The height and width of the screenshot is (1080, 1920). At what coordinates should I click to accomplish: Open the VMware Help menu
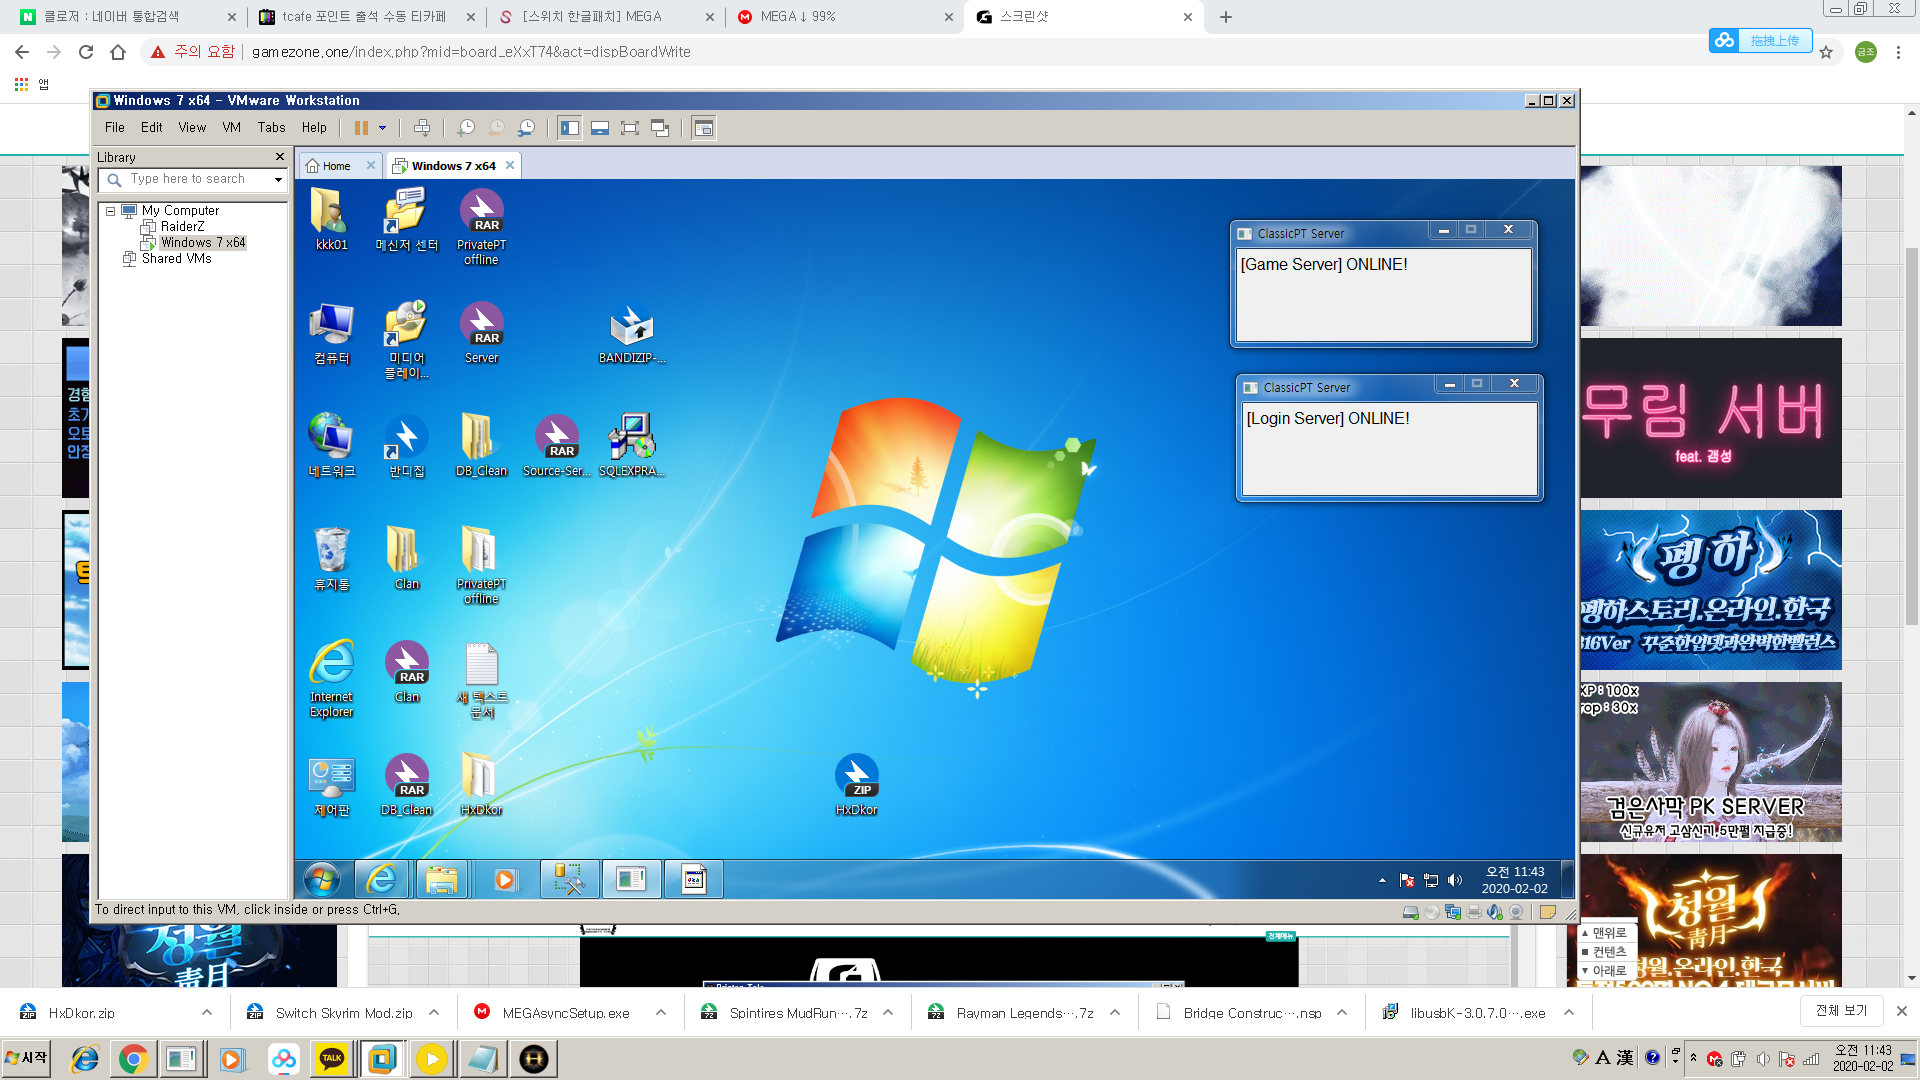pyautogui.click(x=314, y=127)
